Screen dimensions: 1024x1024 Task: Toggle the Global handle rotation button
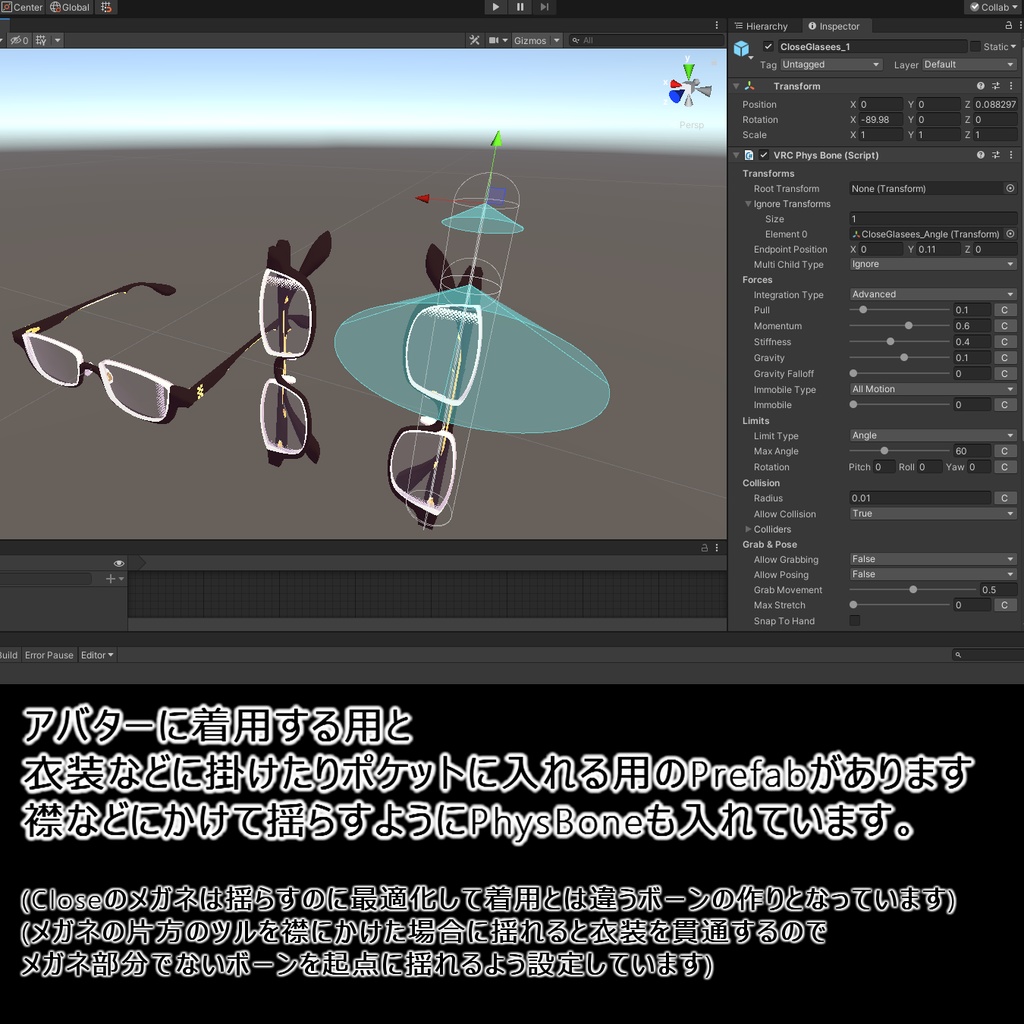70,7
